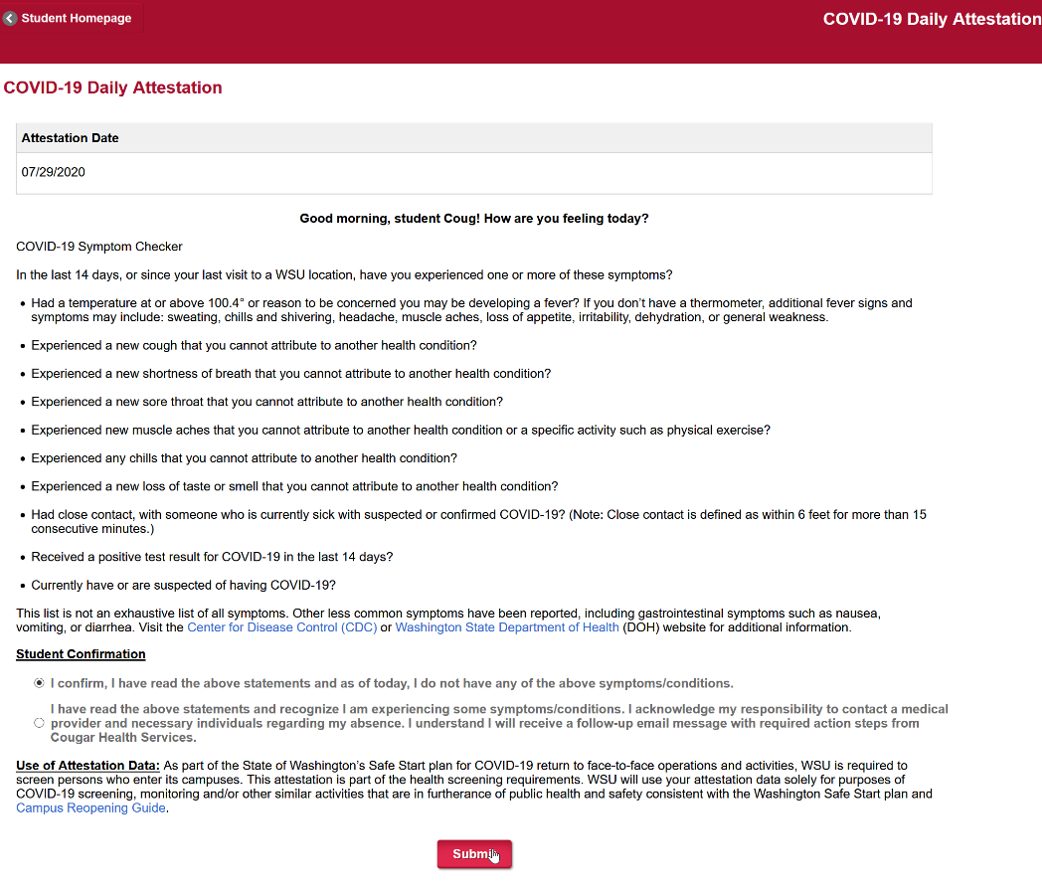Click the white banner title in top bar

pos(930,19)
